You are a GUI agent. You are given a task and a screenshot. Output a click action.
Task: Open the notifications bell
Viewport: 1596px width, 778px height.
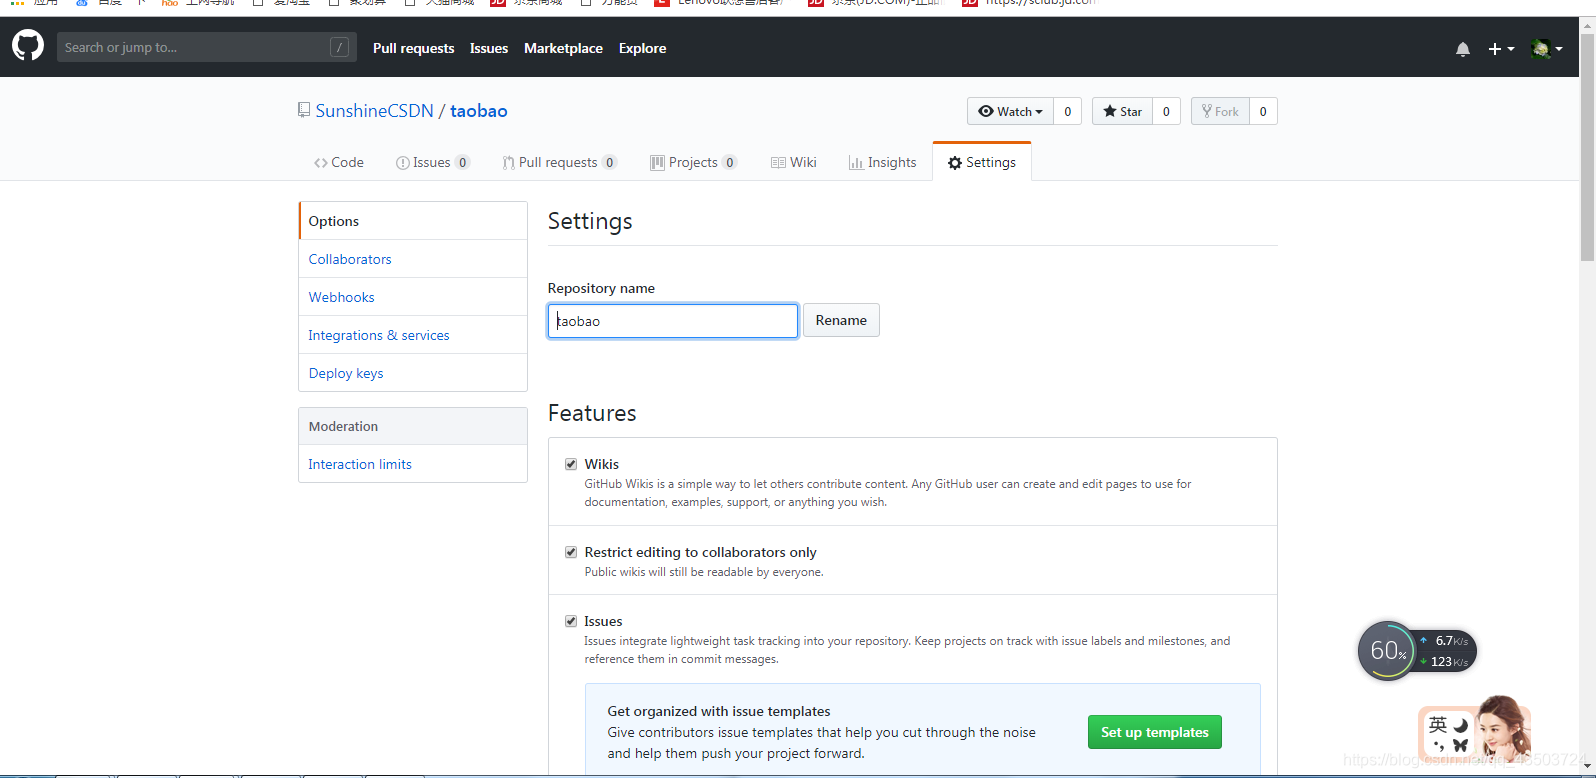(x=1463, y=49)
